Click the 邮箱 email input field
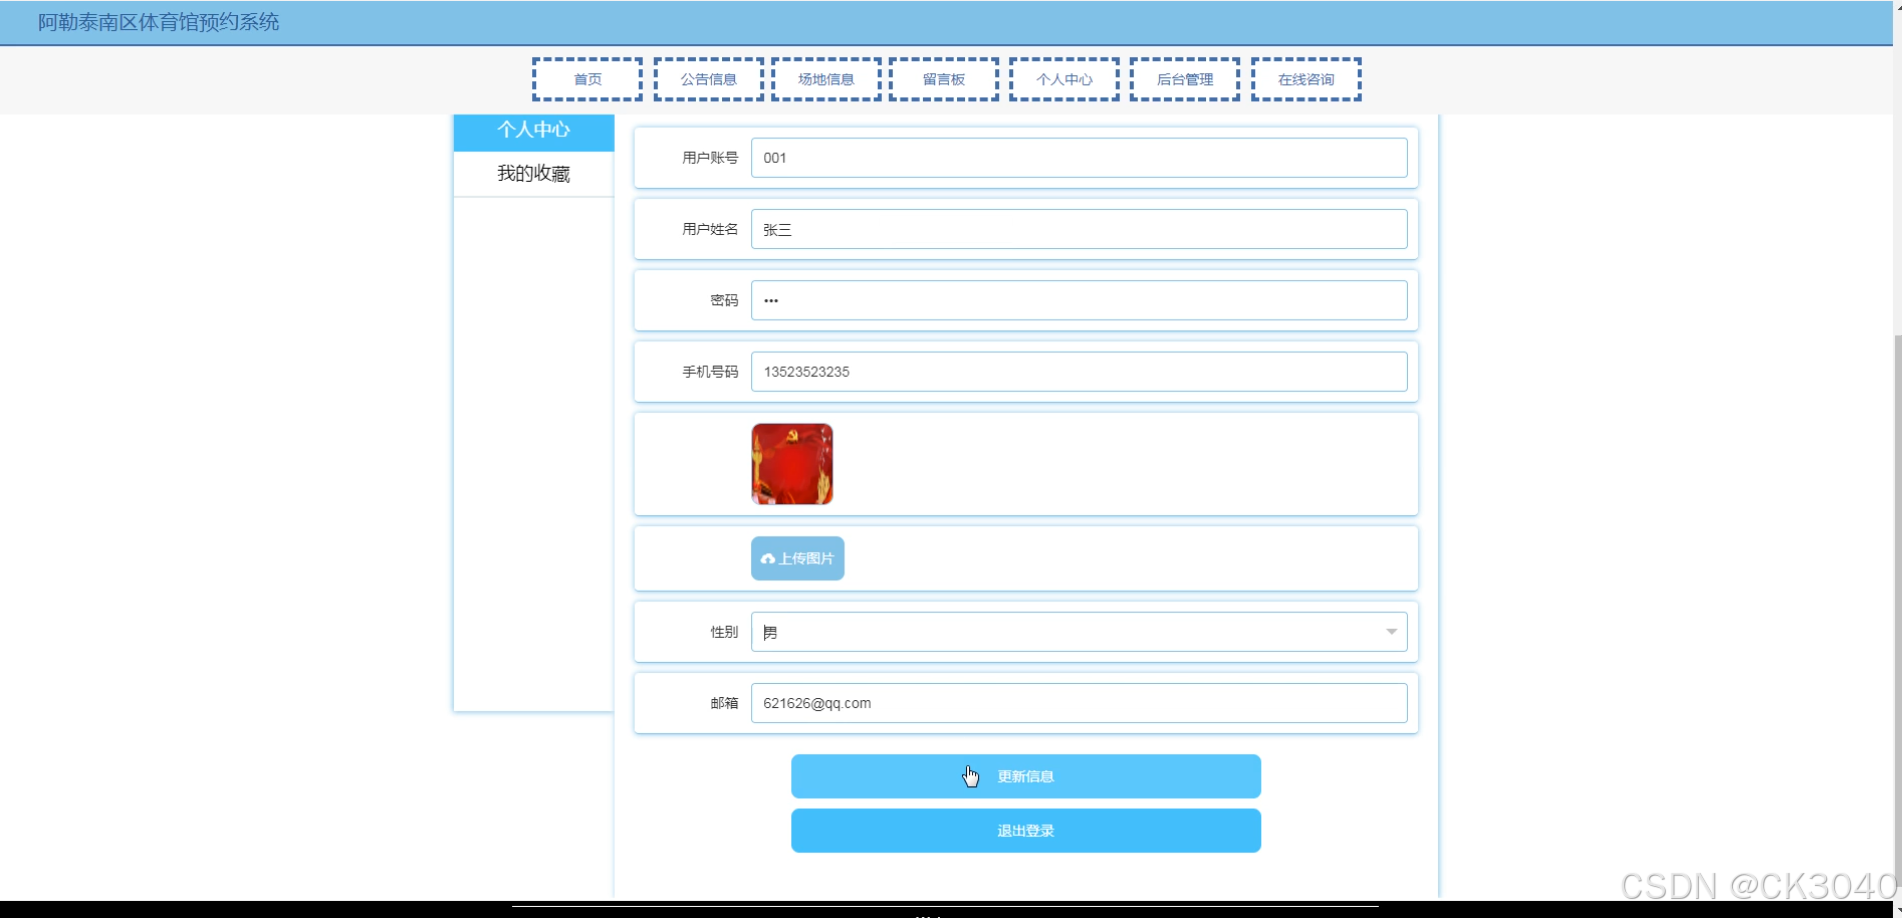The image size is (1902, 918). coord(1079,703)
